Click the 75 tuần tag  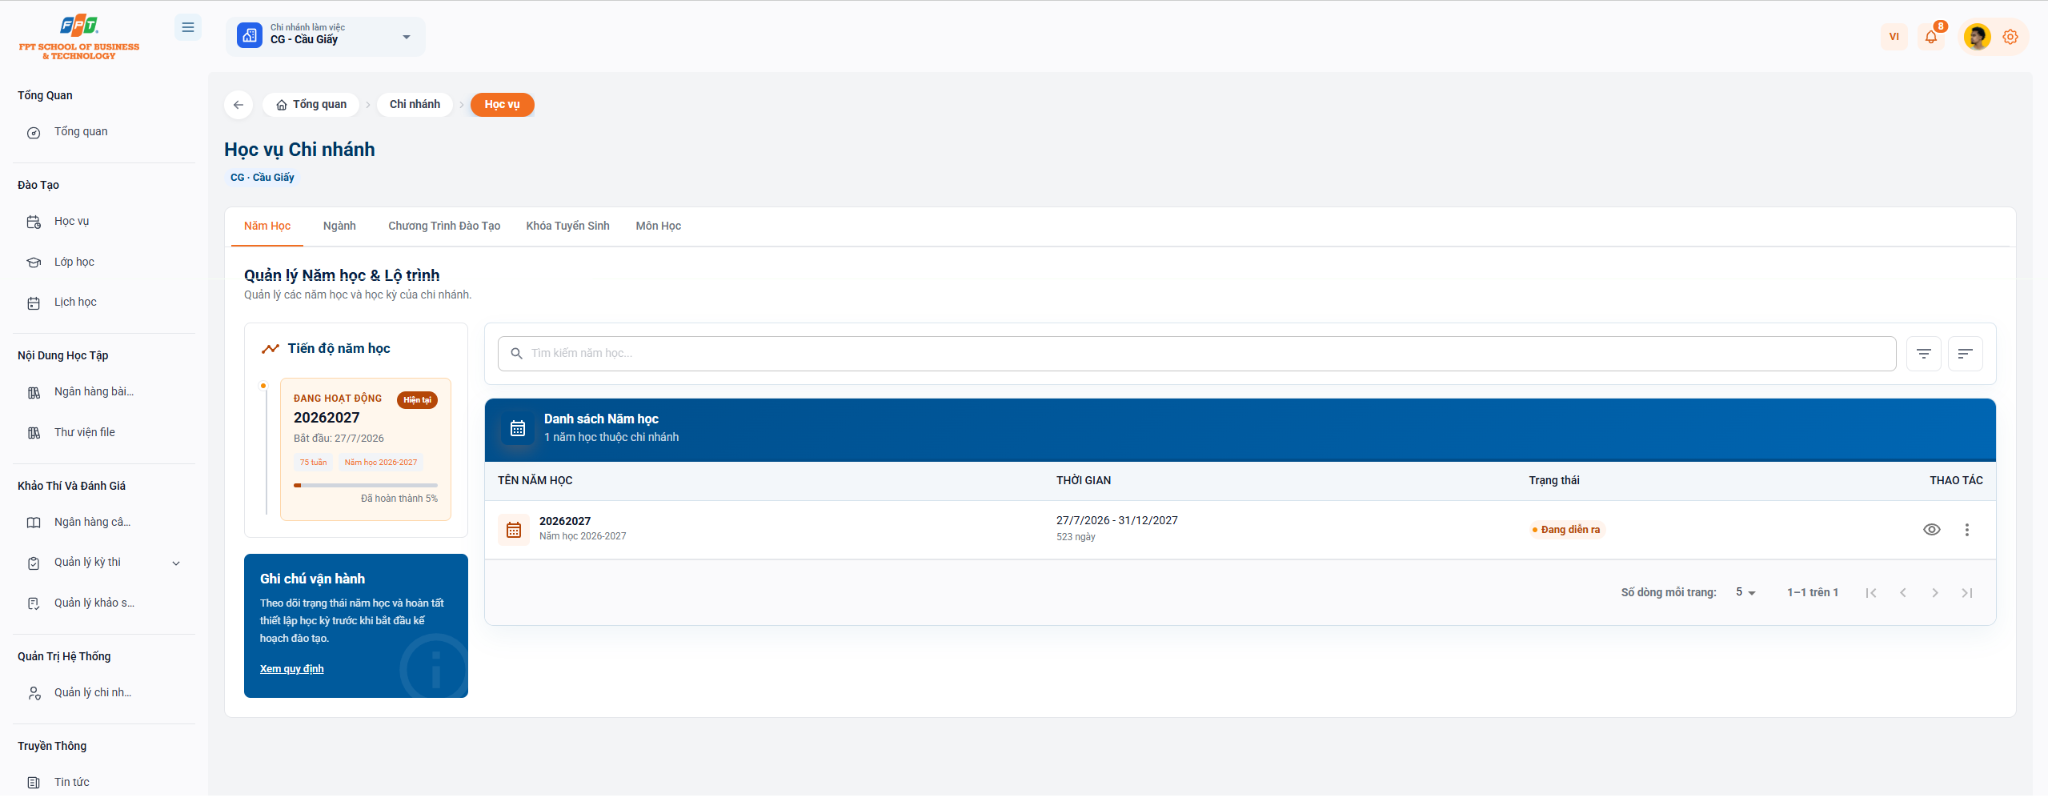(x=313, y=462)
